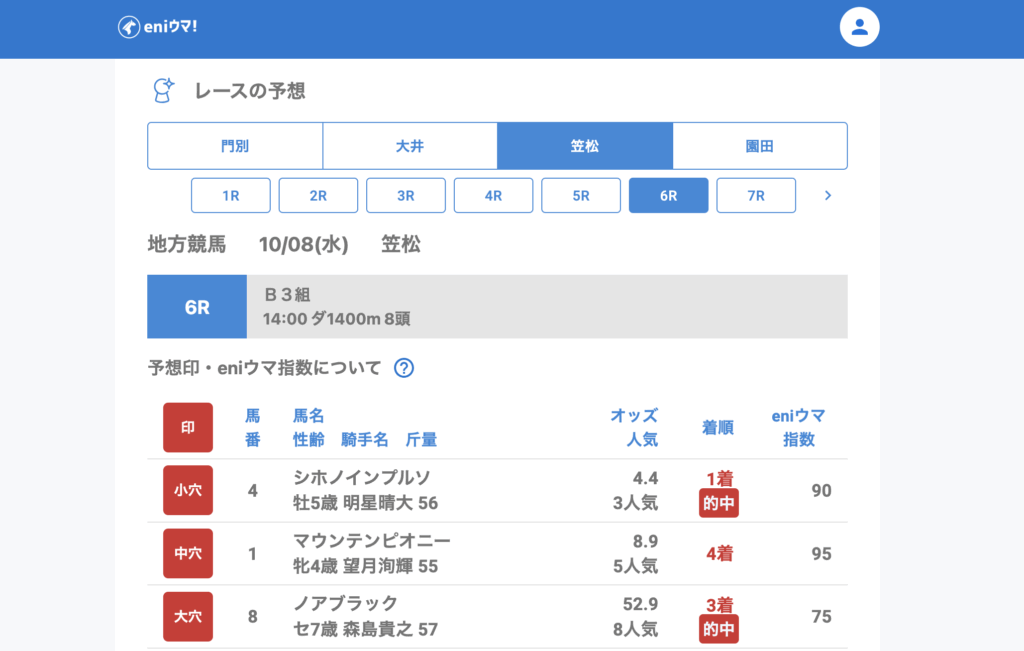Switch to the 門別 racecourse tab

tap(235, 146)
